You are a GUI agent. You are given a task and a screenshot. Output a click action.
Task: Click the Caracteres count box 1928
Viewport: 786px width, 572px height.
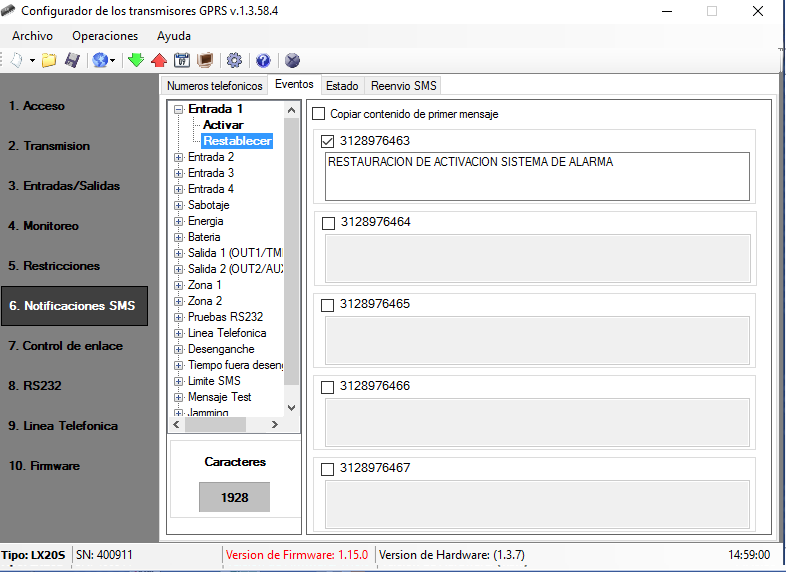235,497
